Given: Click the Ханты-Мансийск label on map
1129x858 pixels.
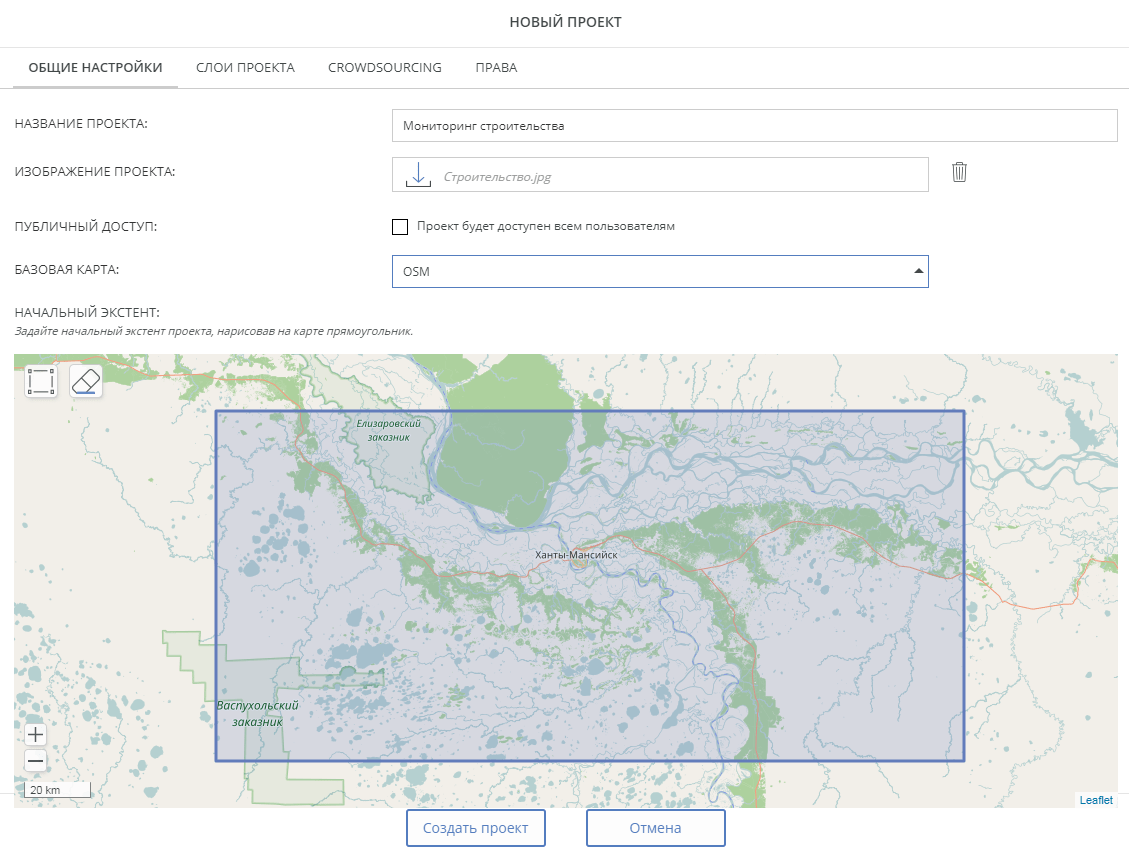Looking at the screenshot, I should coord(576,555).
